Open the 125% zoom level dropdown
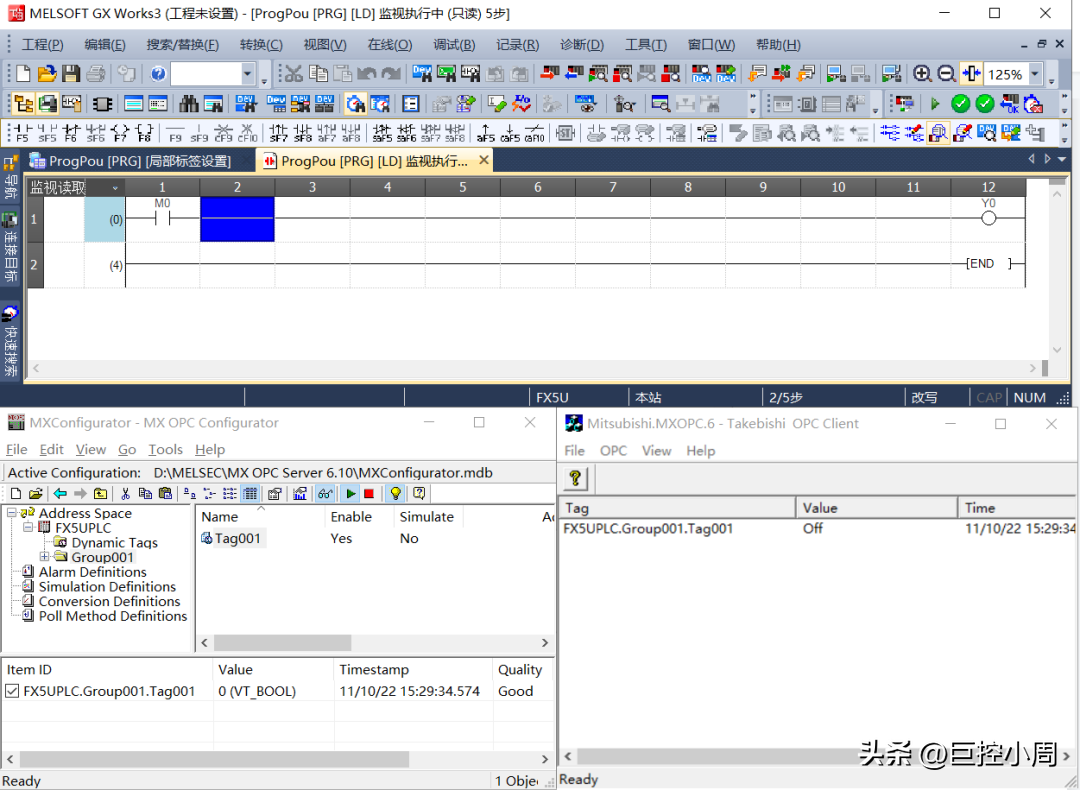Viewport: 1080px width, 790px height. (x=1035, y=74)
